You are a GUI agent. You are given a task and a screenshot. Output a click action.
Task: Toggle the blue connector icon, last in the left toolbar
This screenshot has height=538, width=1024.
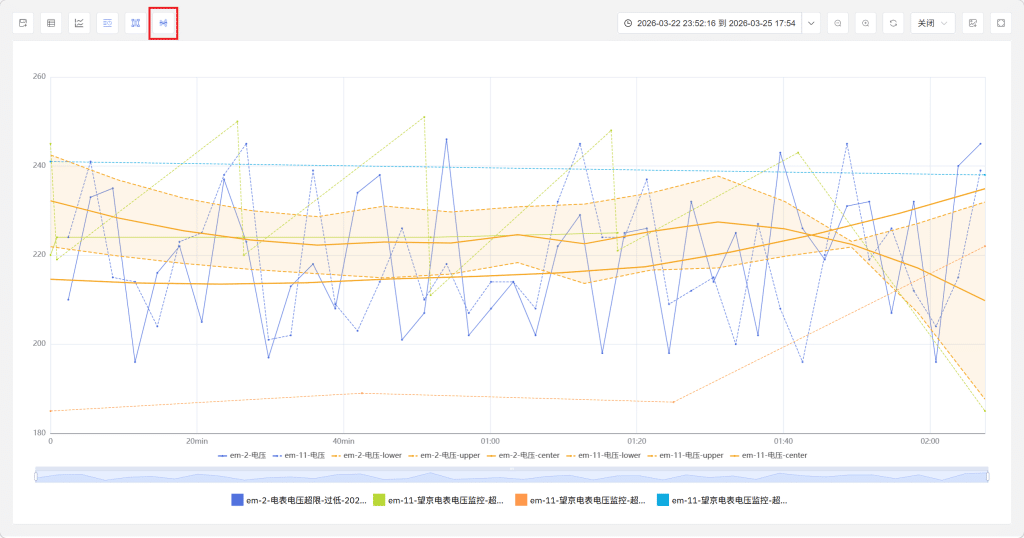[163, 23]
